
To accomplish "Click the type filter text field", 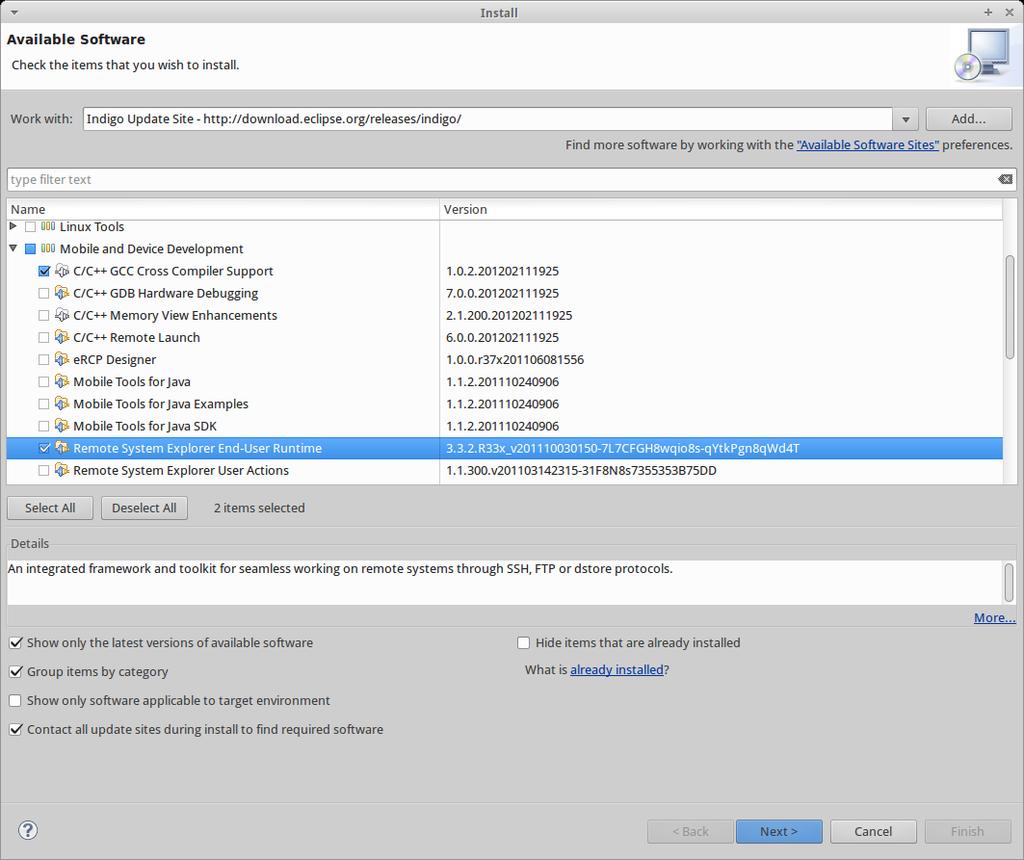I will click(501, 180).
